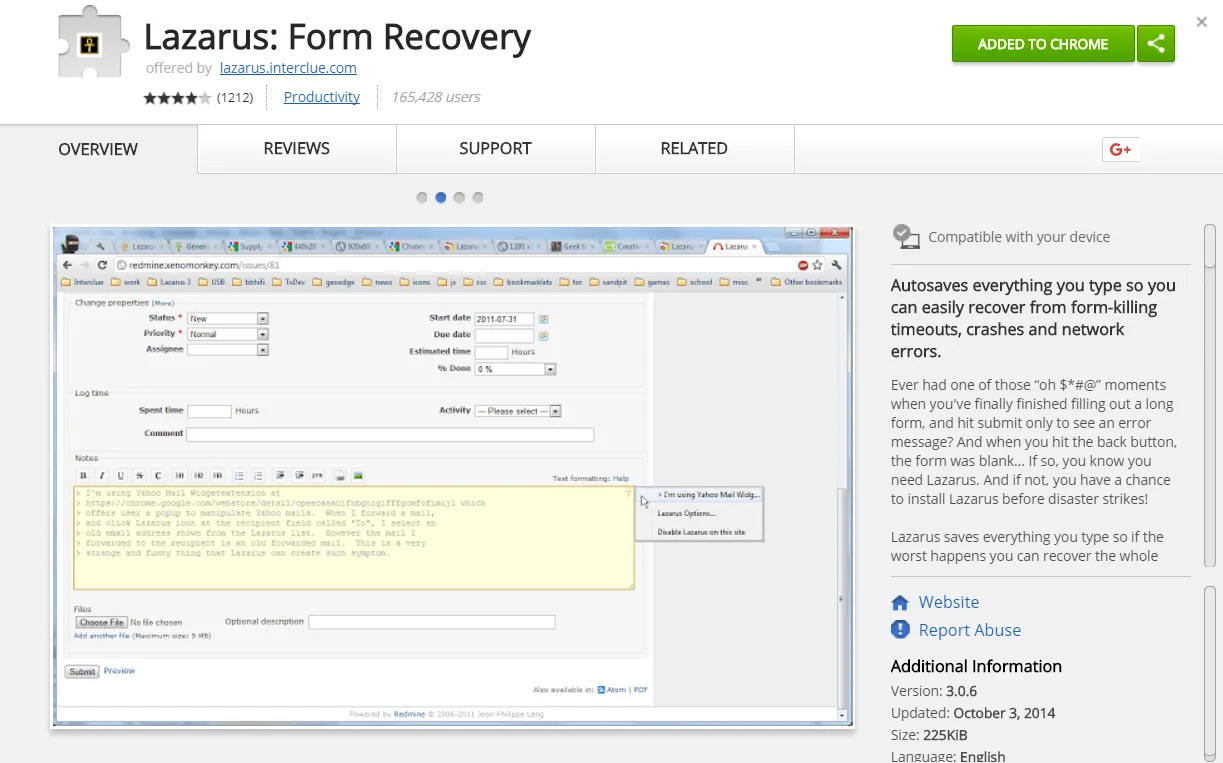Click the Lazarus screenshot preview image
This screenshot has width=1223, height=763.
point(452,476)
